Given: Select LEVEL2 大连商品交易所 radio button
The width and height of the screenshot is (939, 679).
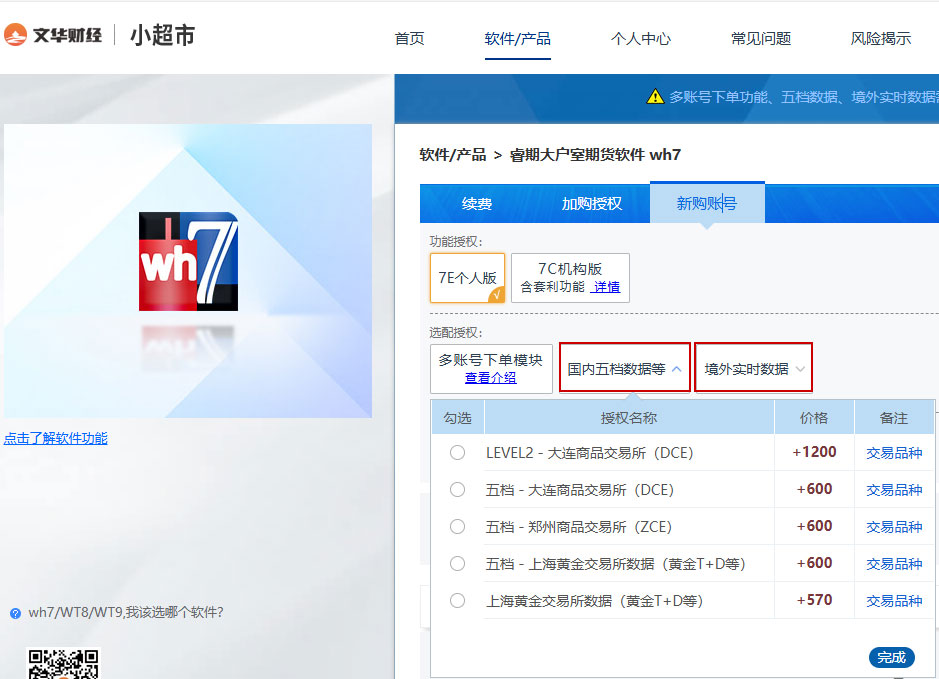Looking at the screenshot, I should 457,453.
